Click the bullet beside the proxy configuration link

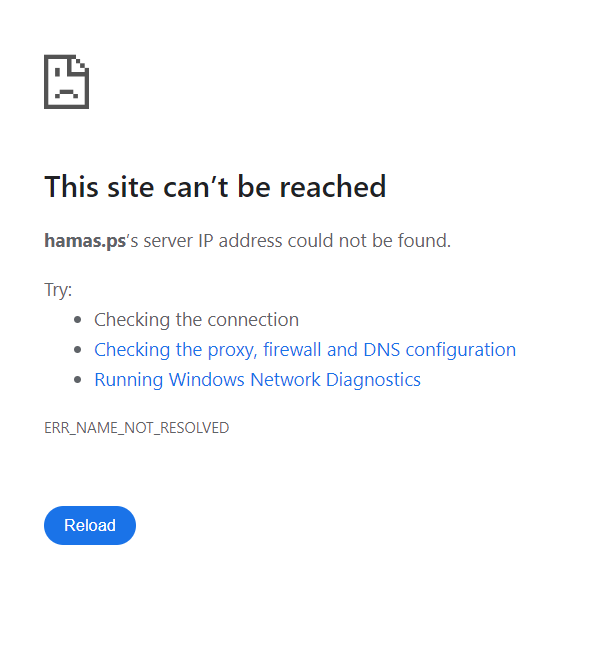click(x=77, y=350)
